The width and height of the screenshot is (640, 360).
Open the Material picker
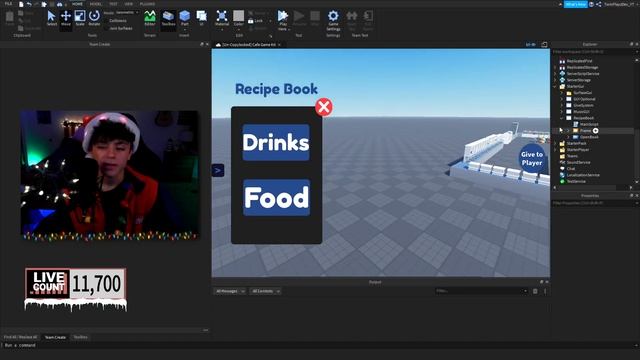[x=222, y=19]
